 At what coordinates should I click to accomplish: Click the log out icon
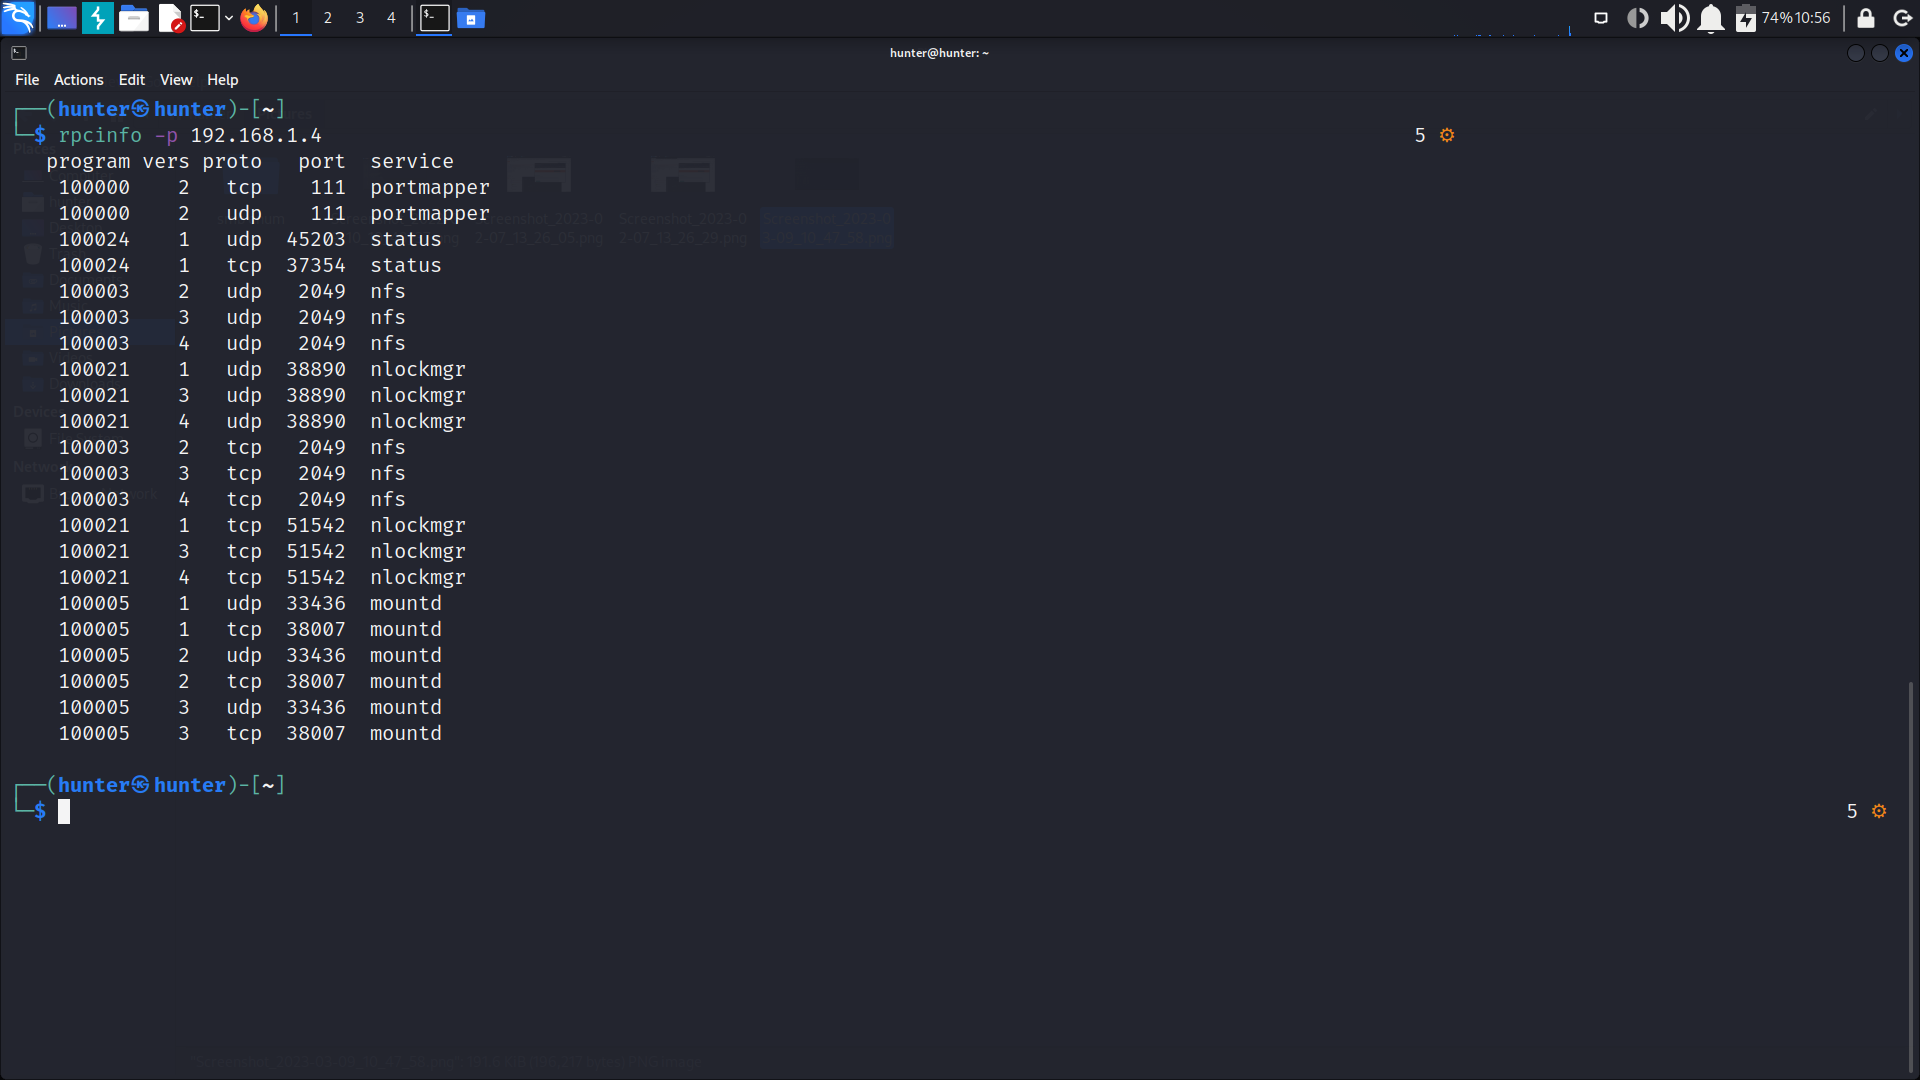(1902, 18)
